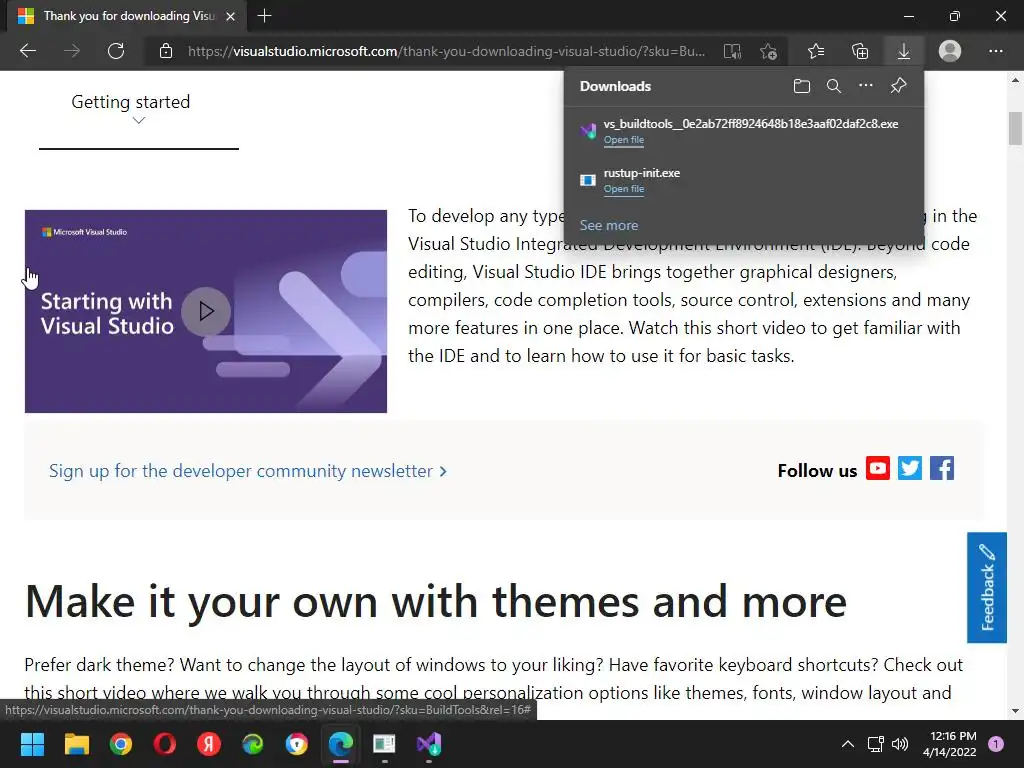Open the browser profile avatar
1024x768 pixels.
click(x=950, y=51)
